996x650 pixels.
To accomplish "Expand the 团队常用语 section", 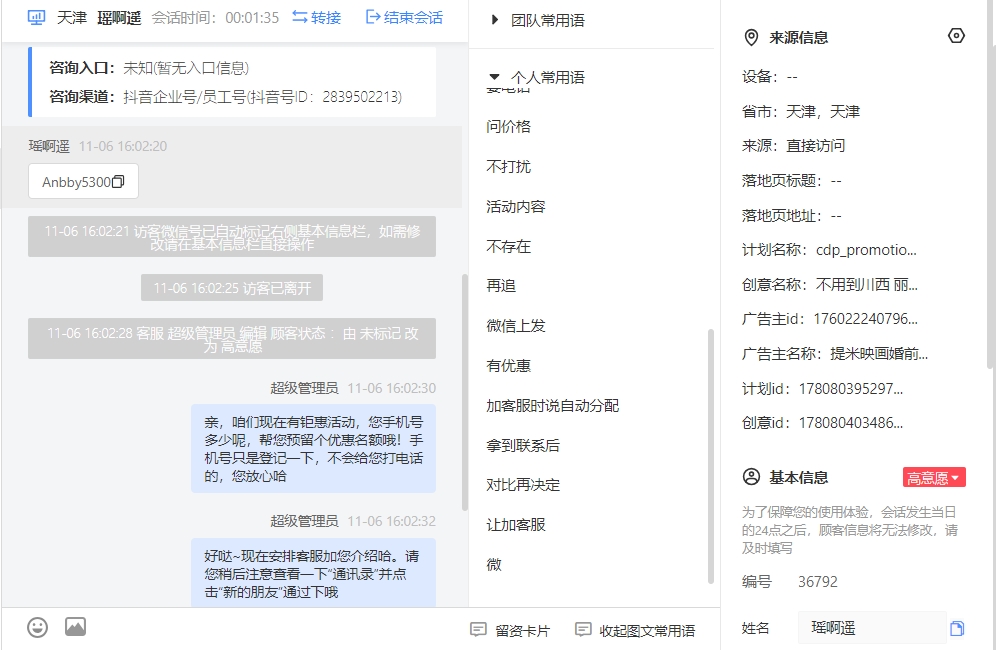I will coord(539,20).
